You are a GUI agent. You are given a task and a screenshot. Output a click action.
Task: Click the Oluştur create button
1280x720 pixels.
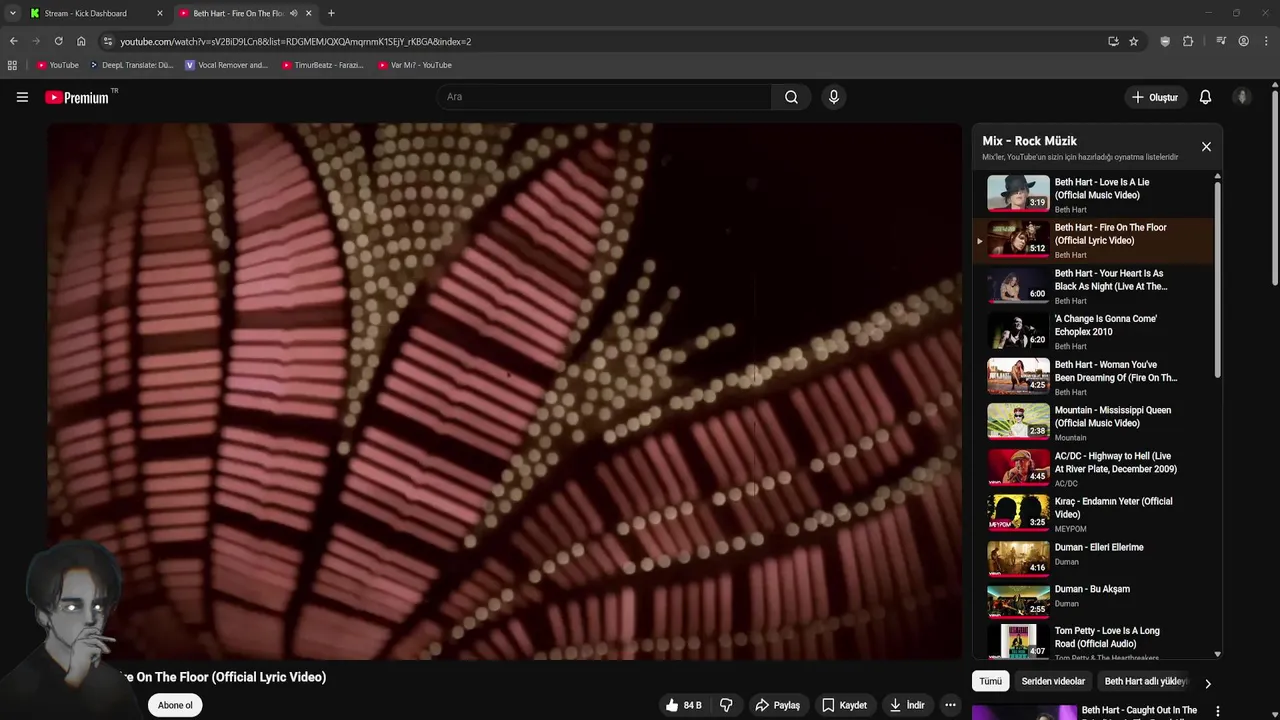(1155, 97)
